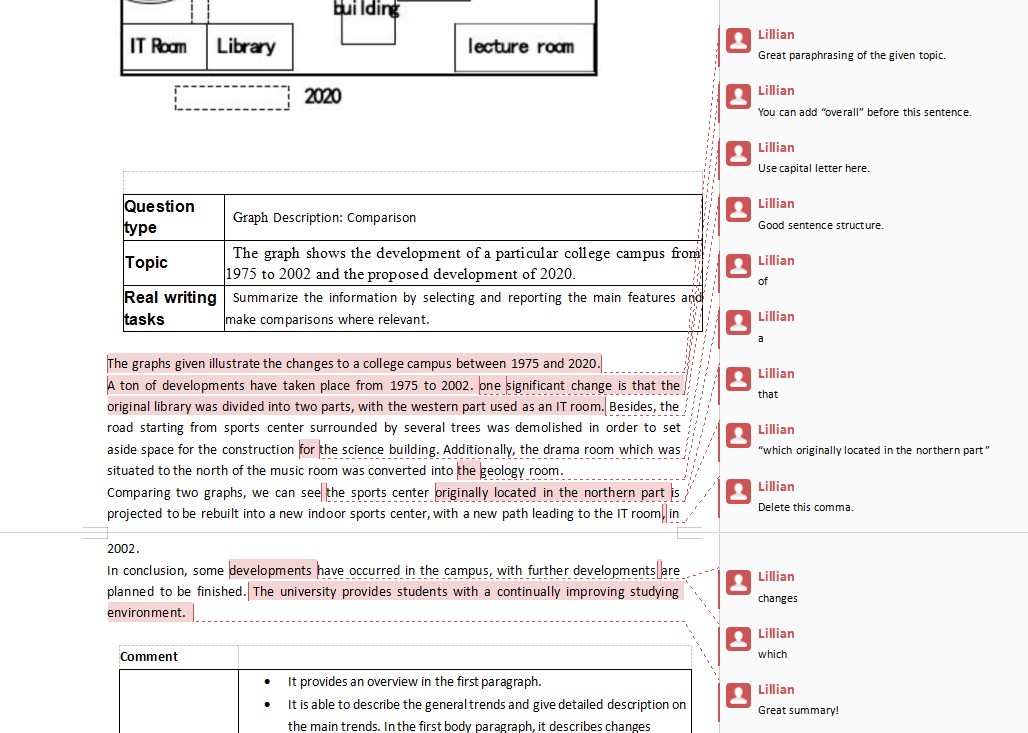Click the "Topic" label cell in the table
Screen dimensions: 1028x733
174,263
